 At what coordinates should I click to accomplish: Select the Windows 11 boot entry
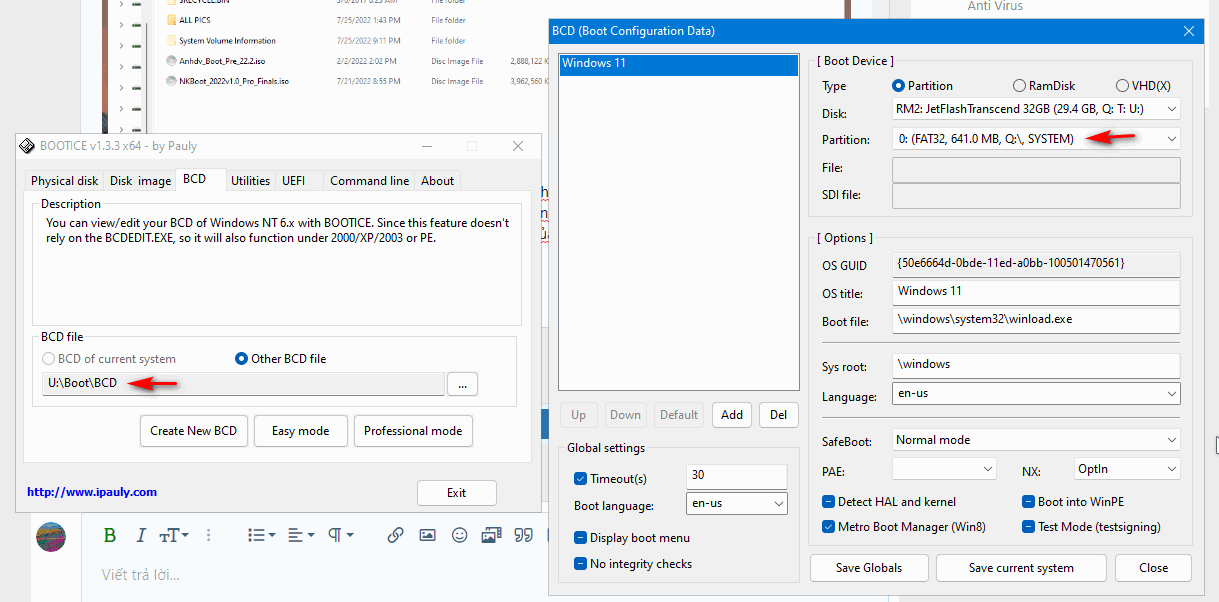pos(679,64)
